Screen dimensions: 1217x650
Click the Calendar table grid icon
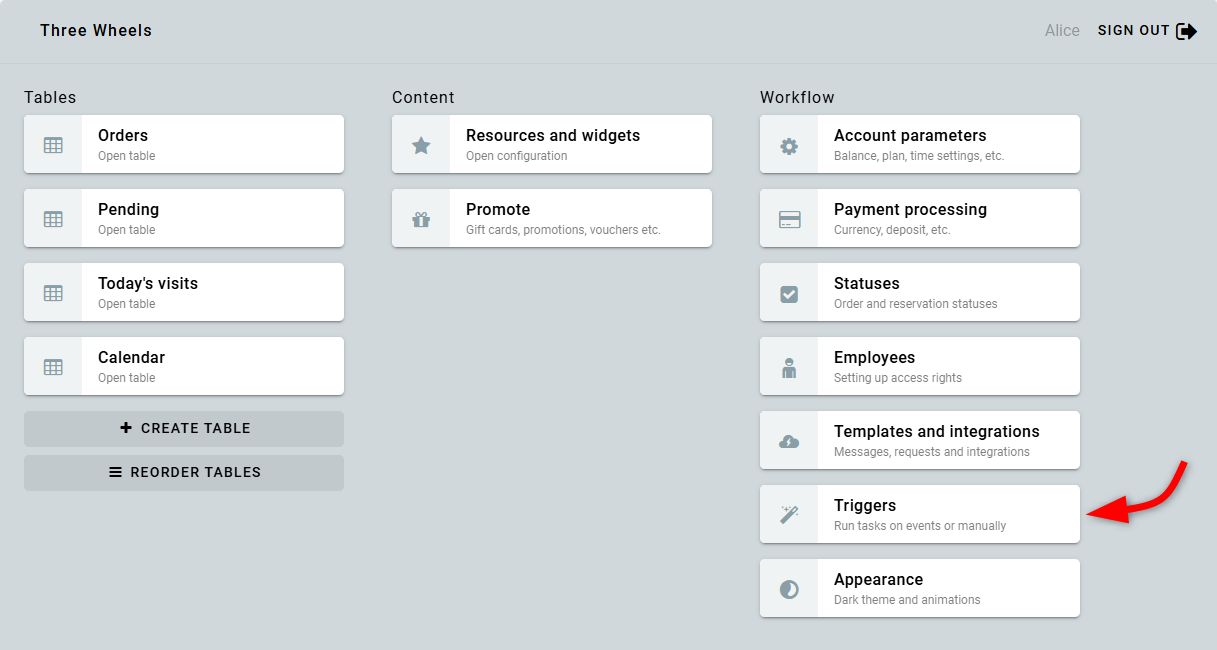click(x=53, y=367)
